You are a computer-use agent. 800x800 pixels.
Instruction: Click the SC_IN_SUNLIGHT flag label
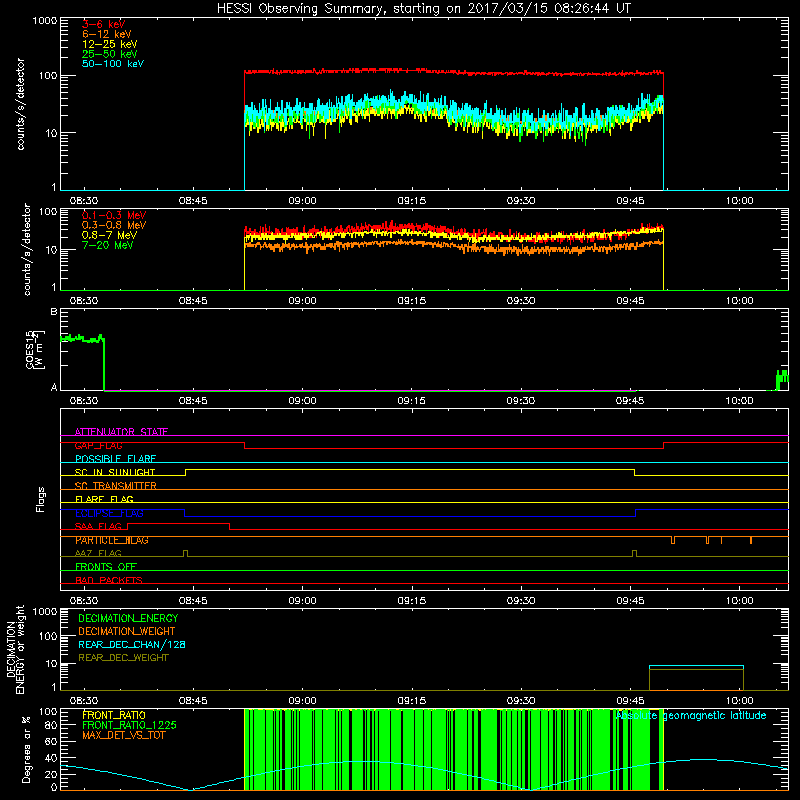tap(115, 472)
